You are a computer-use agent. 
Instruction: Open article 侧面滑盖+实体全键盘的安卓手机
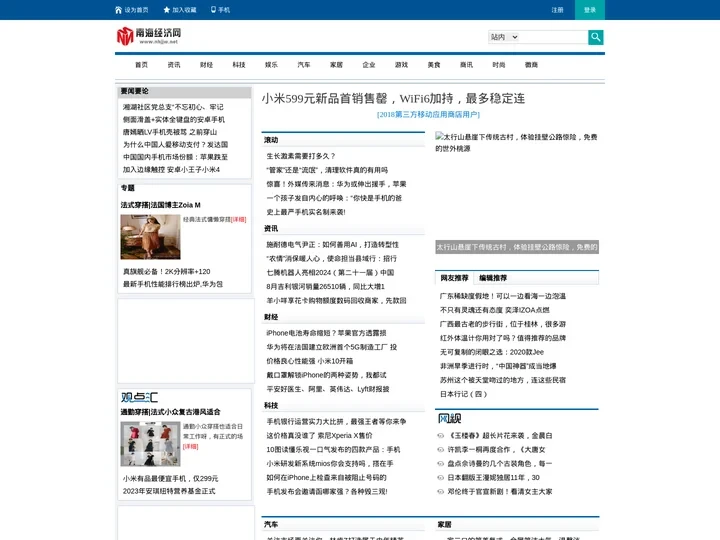click(x=174, y=119)
